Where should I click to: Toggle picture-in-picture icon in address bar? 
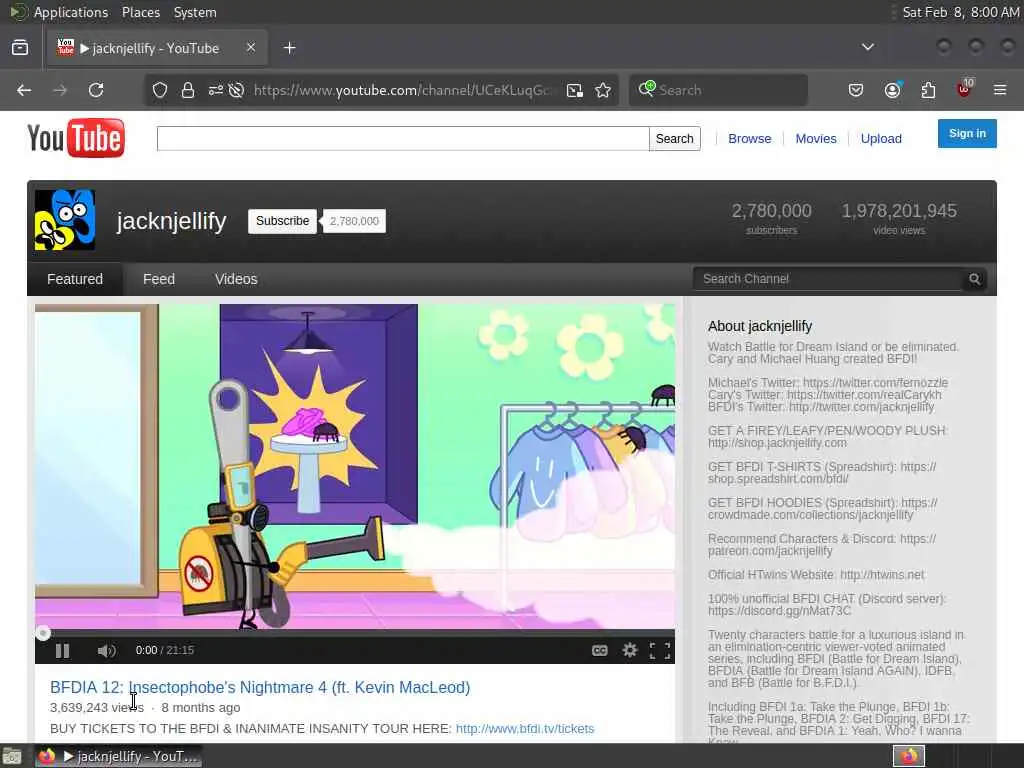point(575,90)
